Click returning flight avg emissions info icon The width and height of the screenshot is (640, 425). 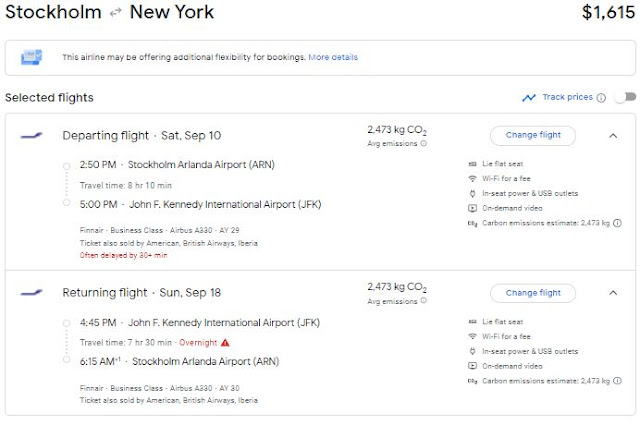click(x=424, y=302)
